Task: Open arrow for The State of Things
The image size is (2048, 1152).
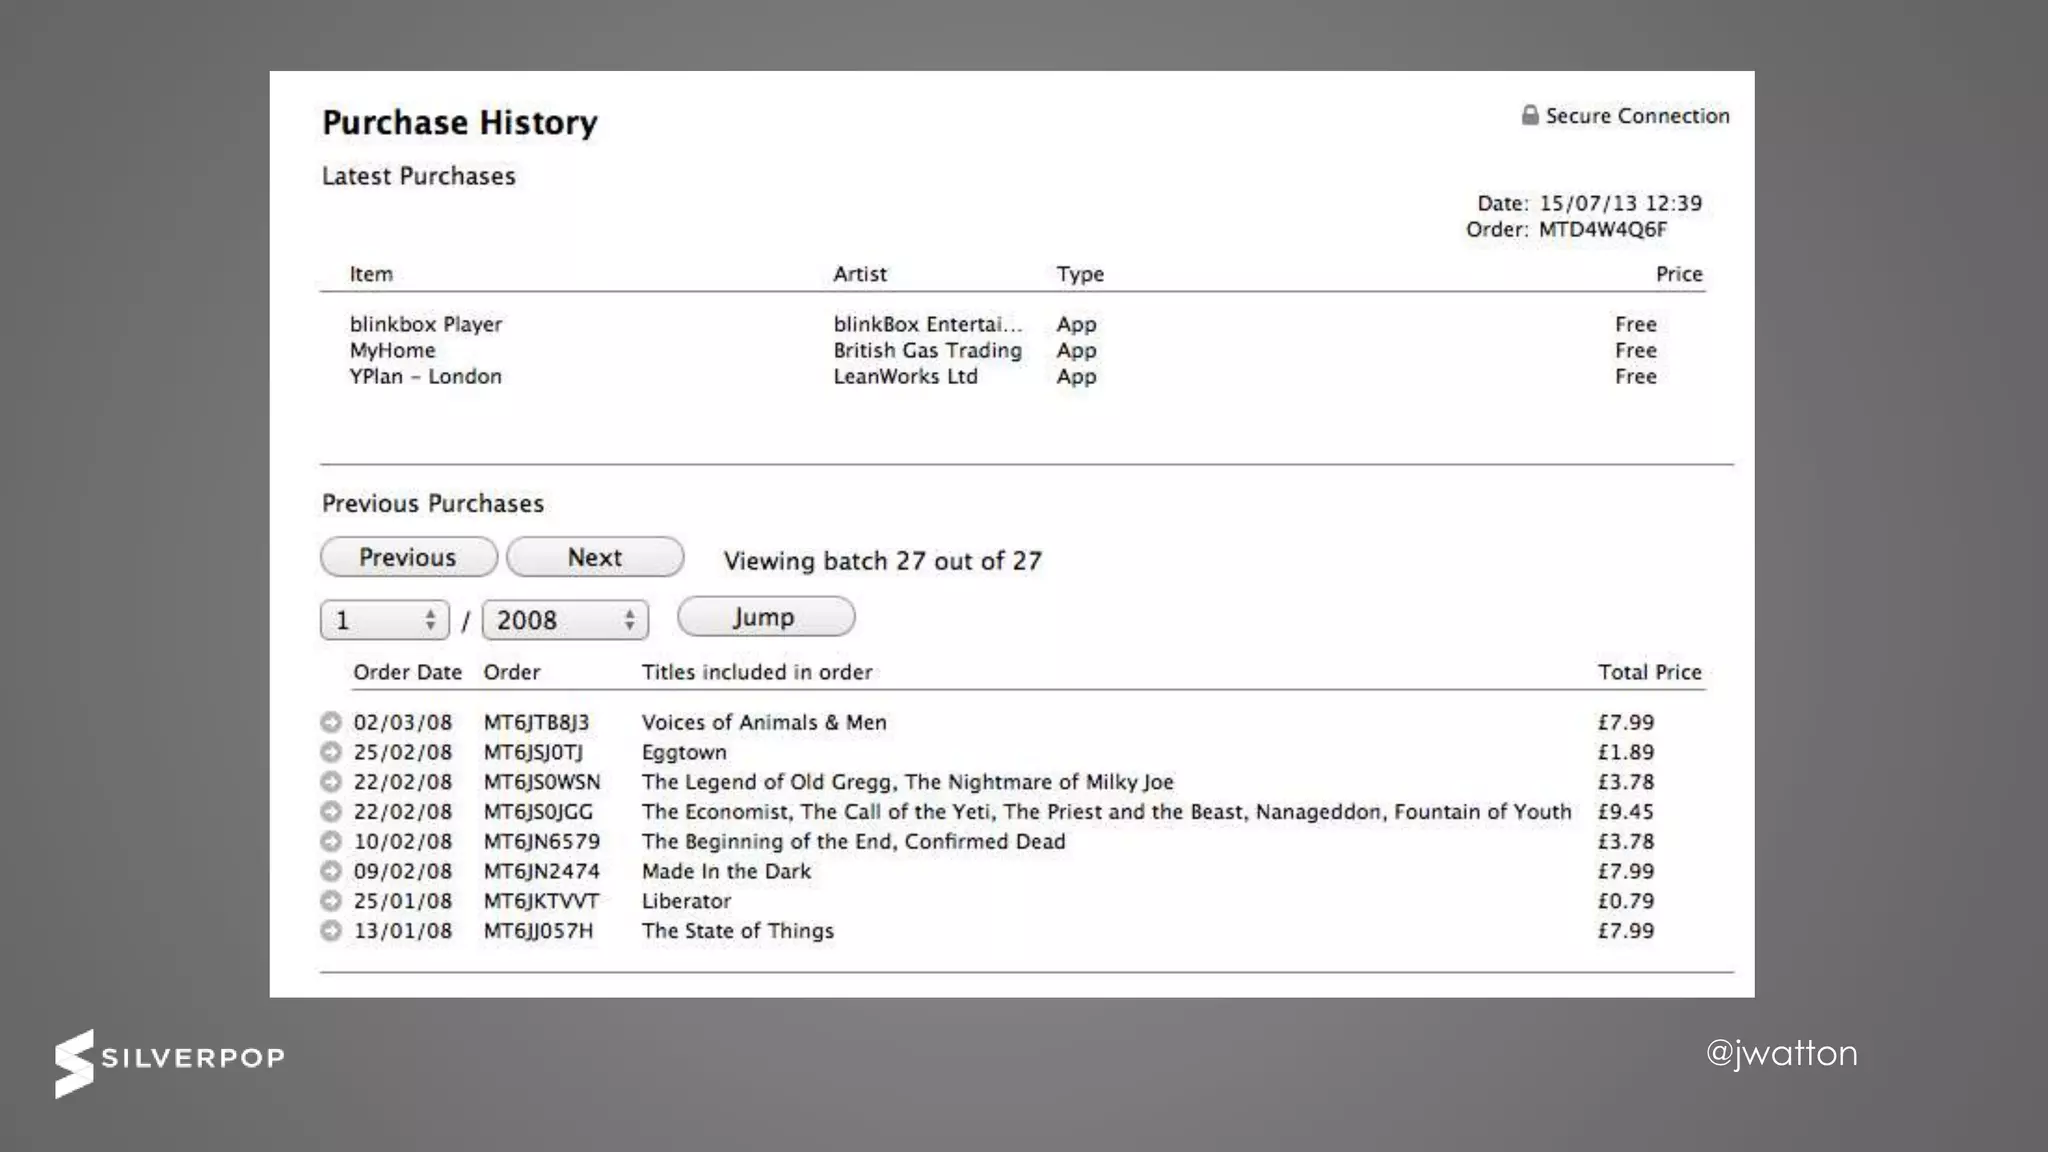Action: pyautogui.click(x=331, y=931)
